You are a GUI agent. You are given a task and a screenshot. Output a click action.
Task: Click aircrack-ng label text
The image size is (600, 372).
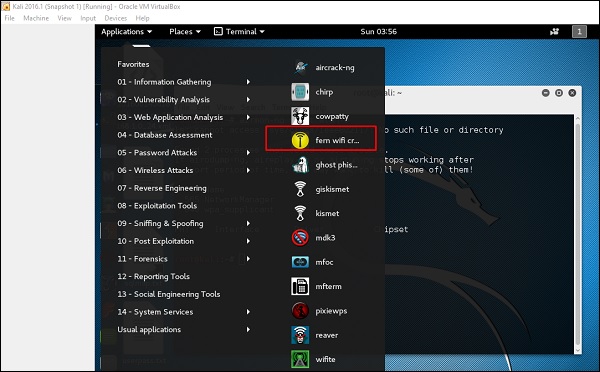tap(335, 68)
